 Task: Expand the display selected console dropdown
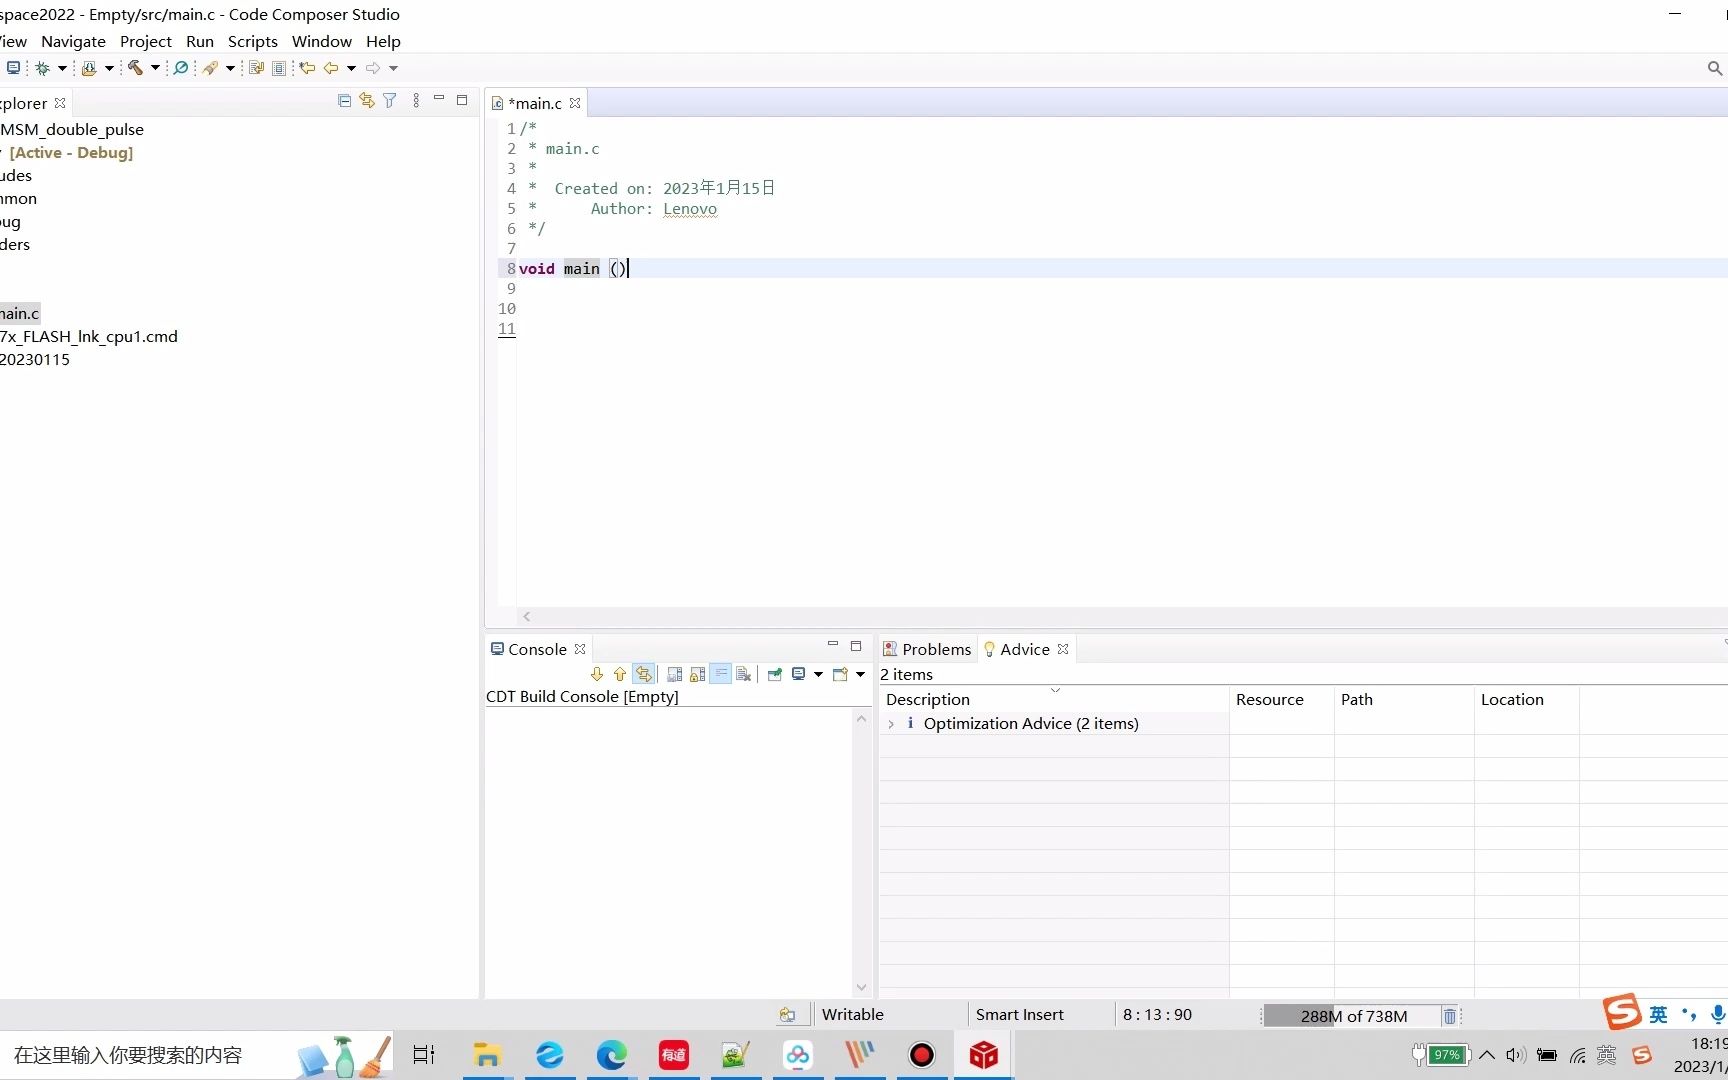click(x=818, y=674)
